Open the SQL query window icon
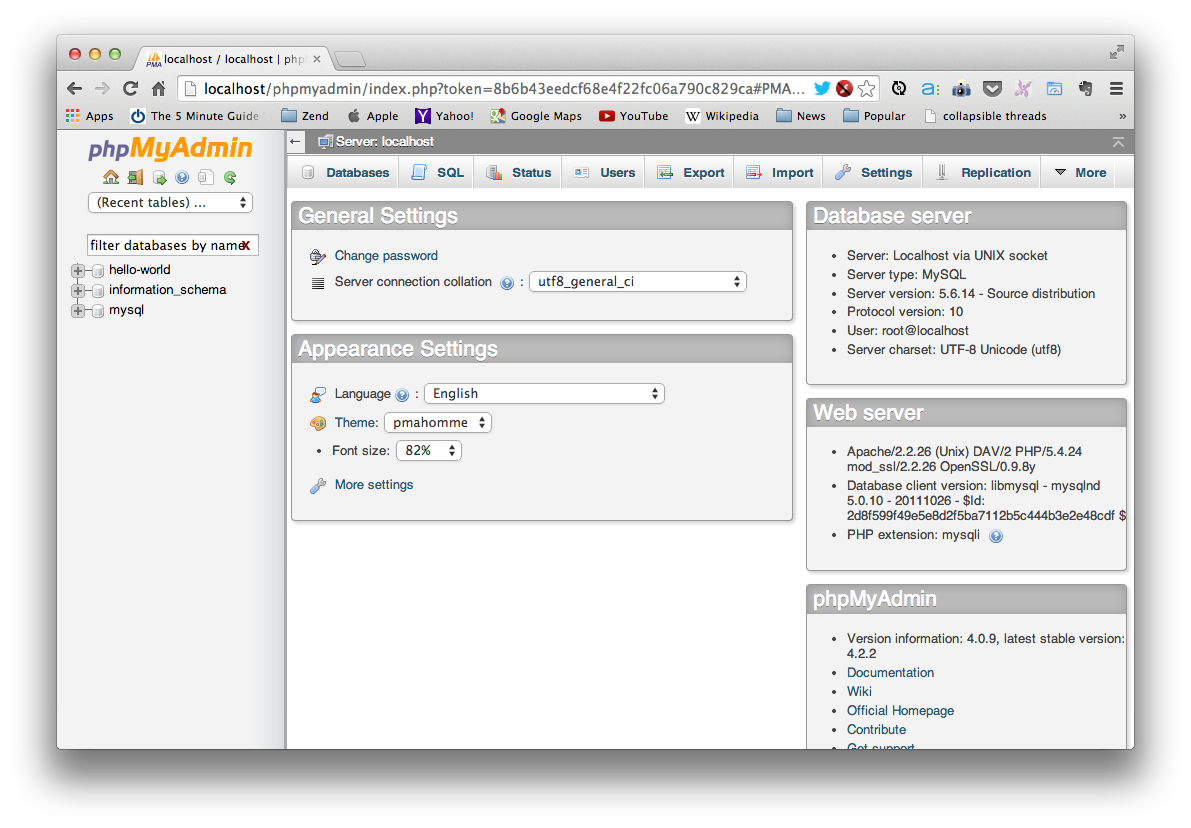The width and height of the screenshot is (1191, 828). coord(160,177)
